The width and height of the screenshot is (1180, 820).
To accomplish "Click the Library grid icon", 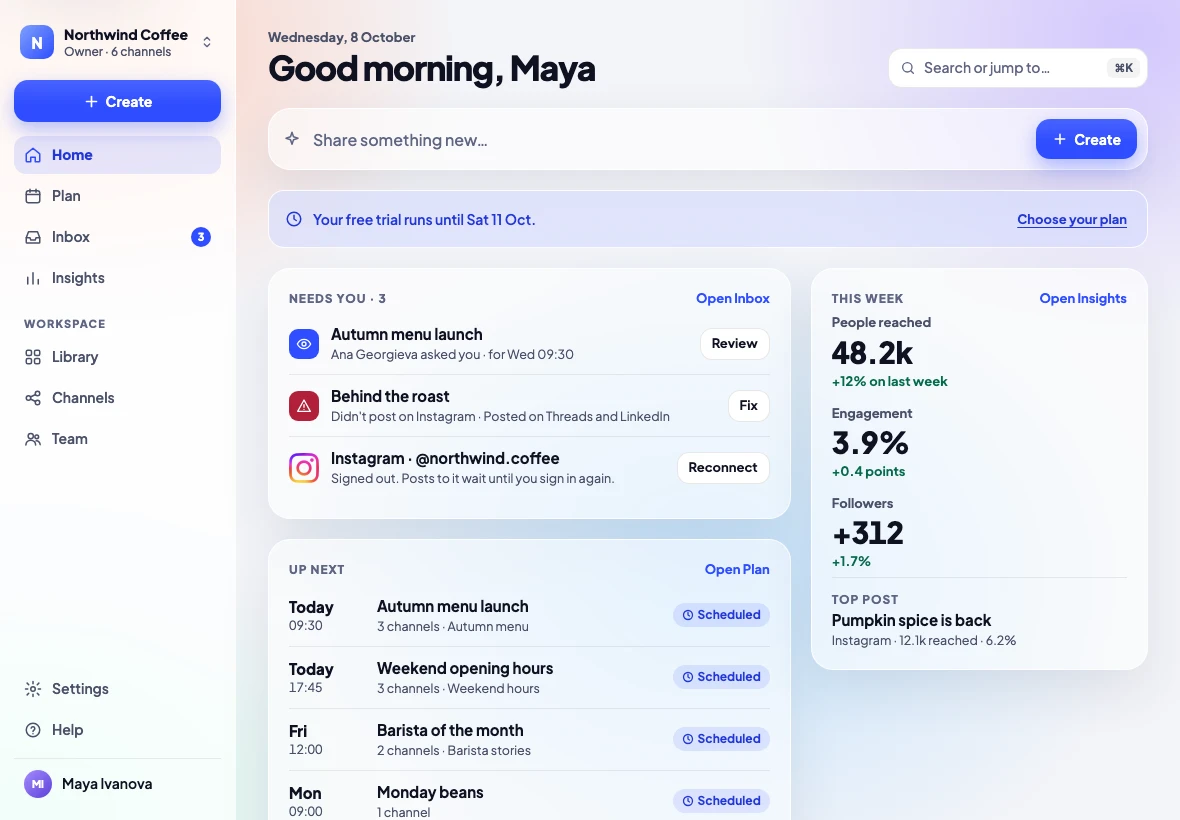I will pyautogui.click(x=33, y=357).
